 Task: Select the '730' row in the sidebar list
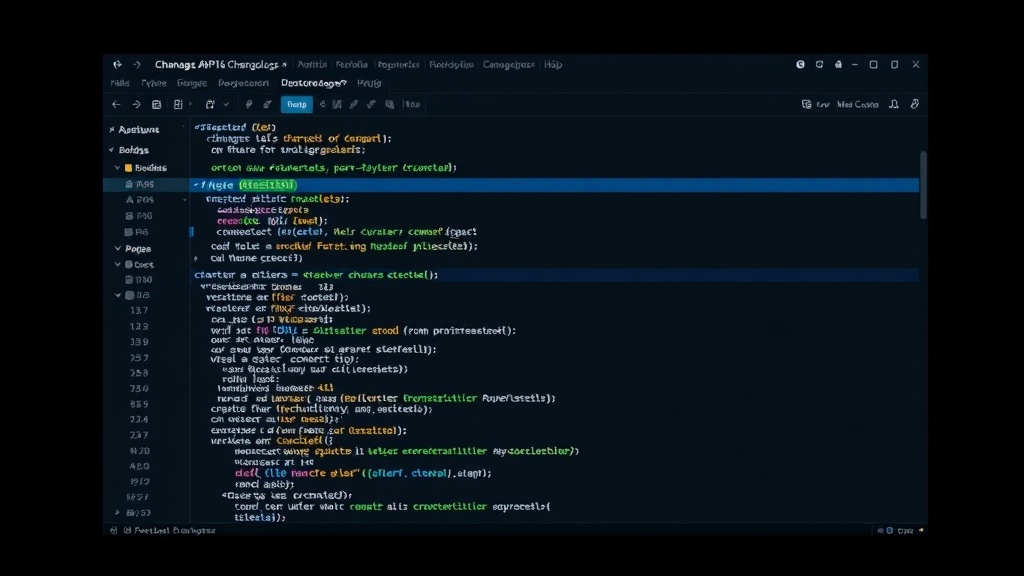(138, 389)
